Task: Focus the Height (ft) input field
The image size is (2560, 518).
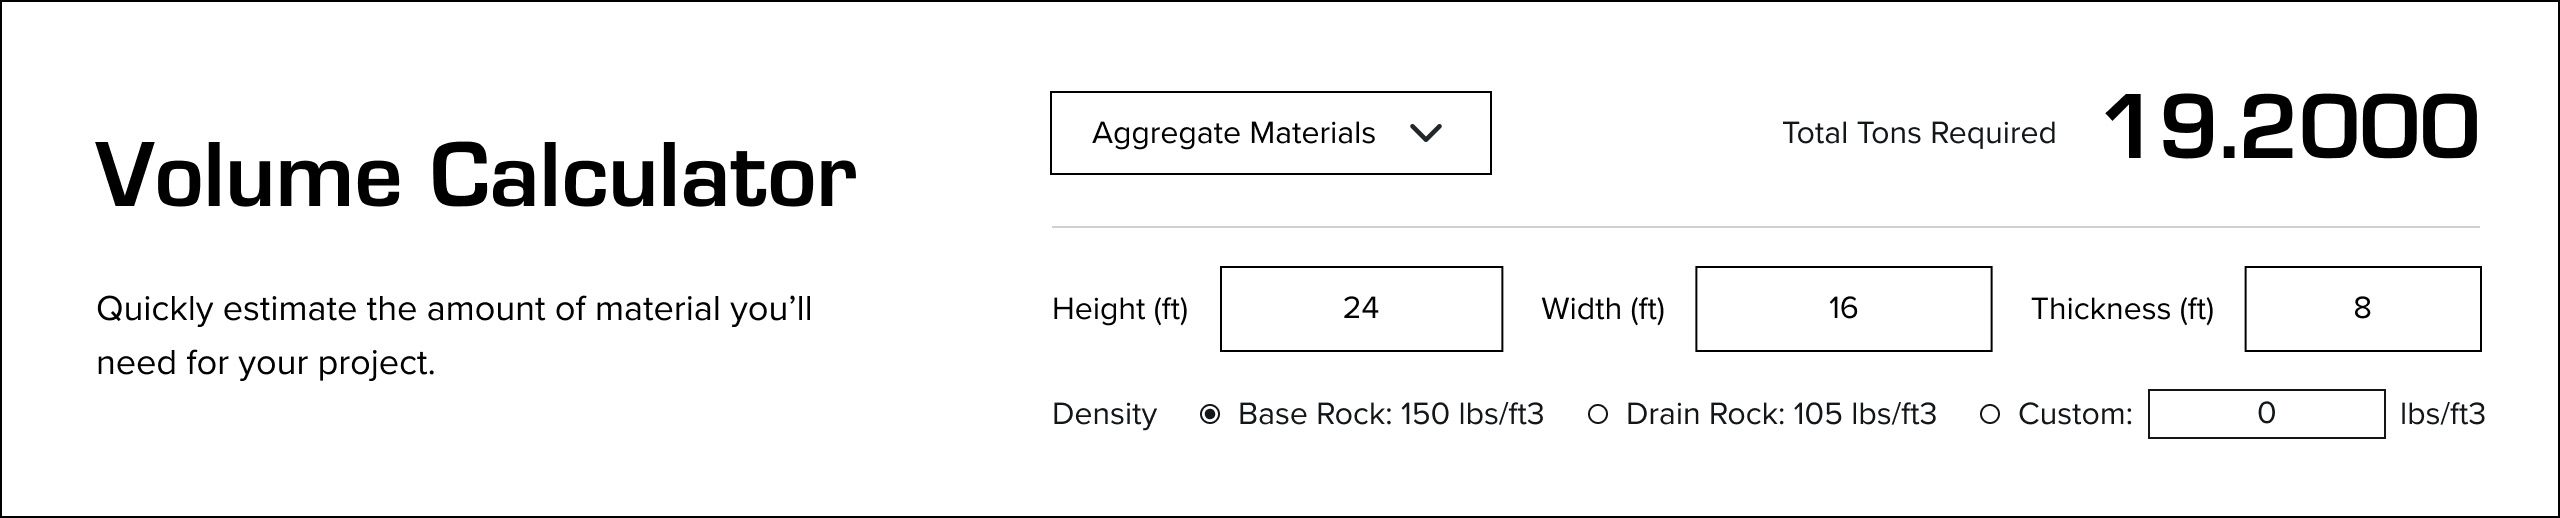Action: click(x=1361, y=309)
